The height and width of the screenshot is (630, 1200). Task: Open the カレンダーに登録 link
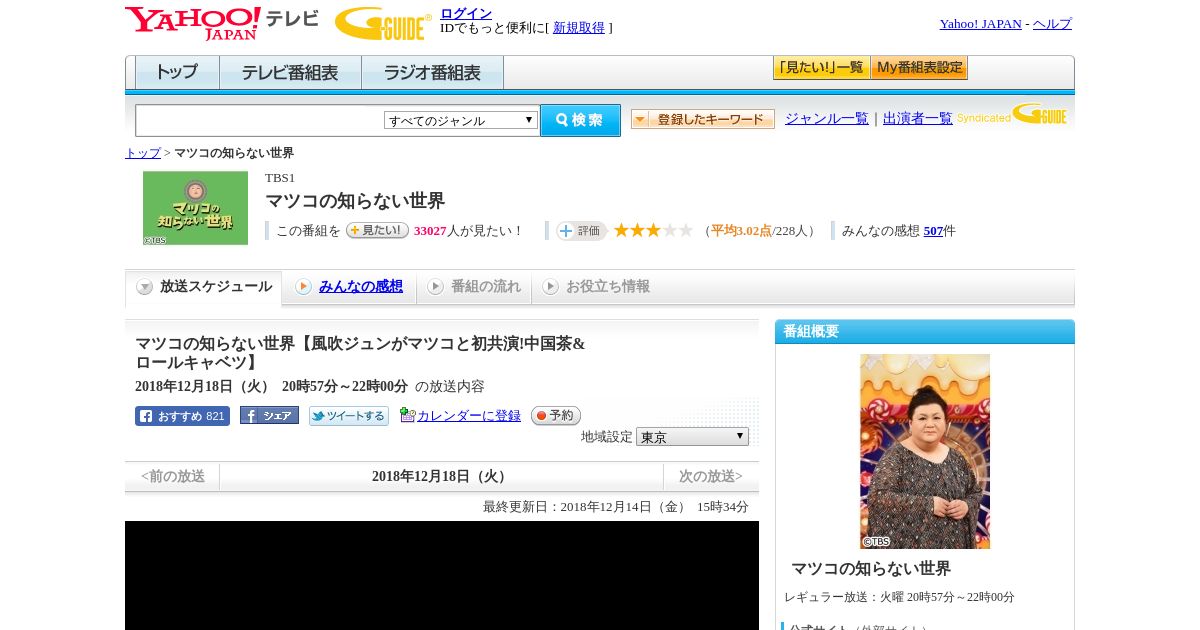coord(469,416)
